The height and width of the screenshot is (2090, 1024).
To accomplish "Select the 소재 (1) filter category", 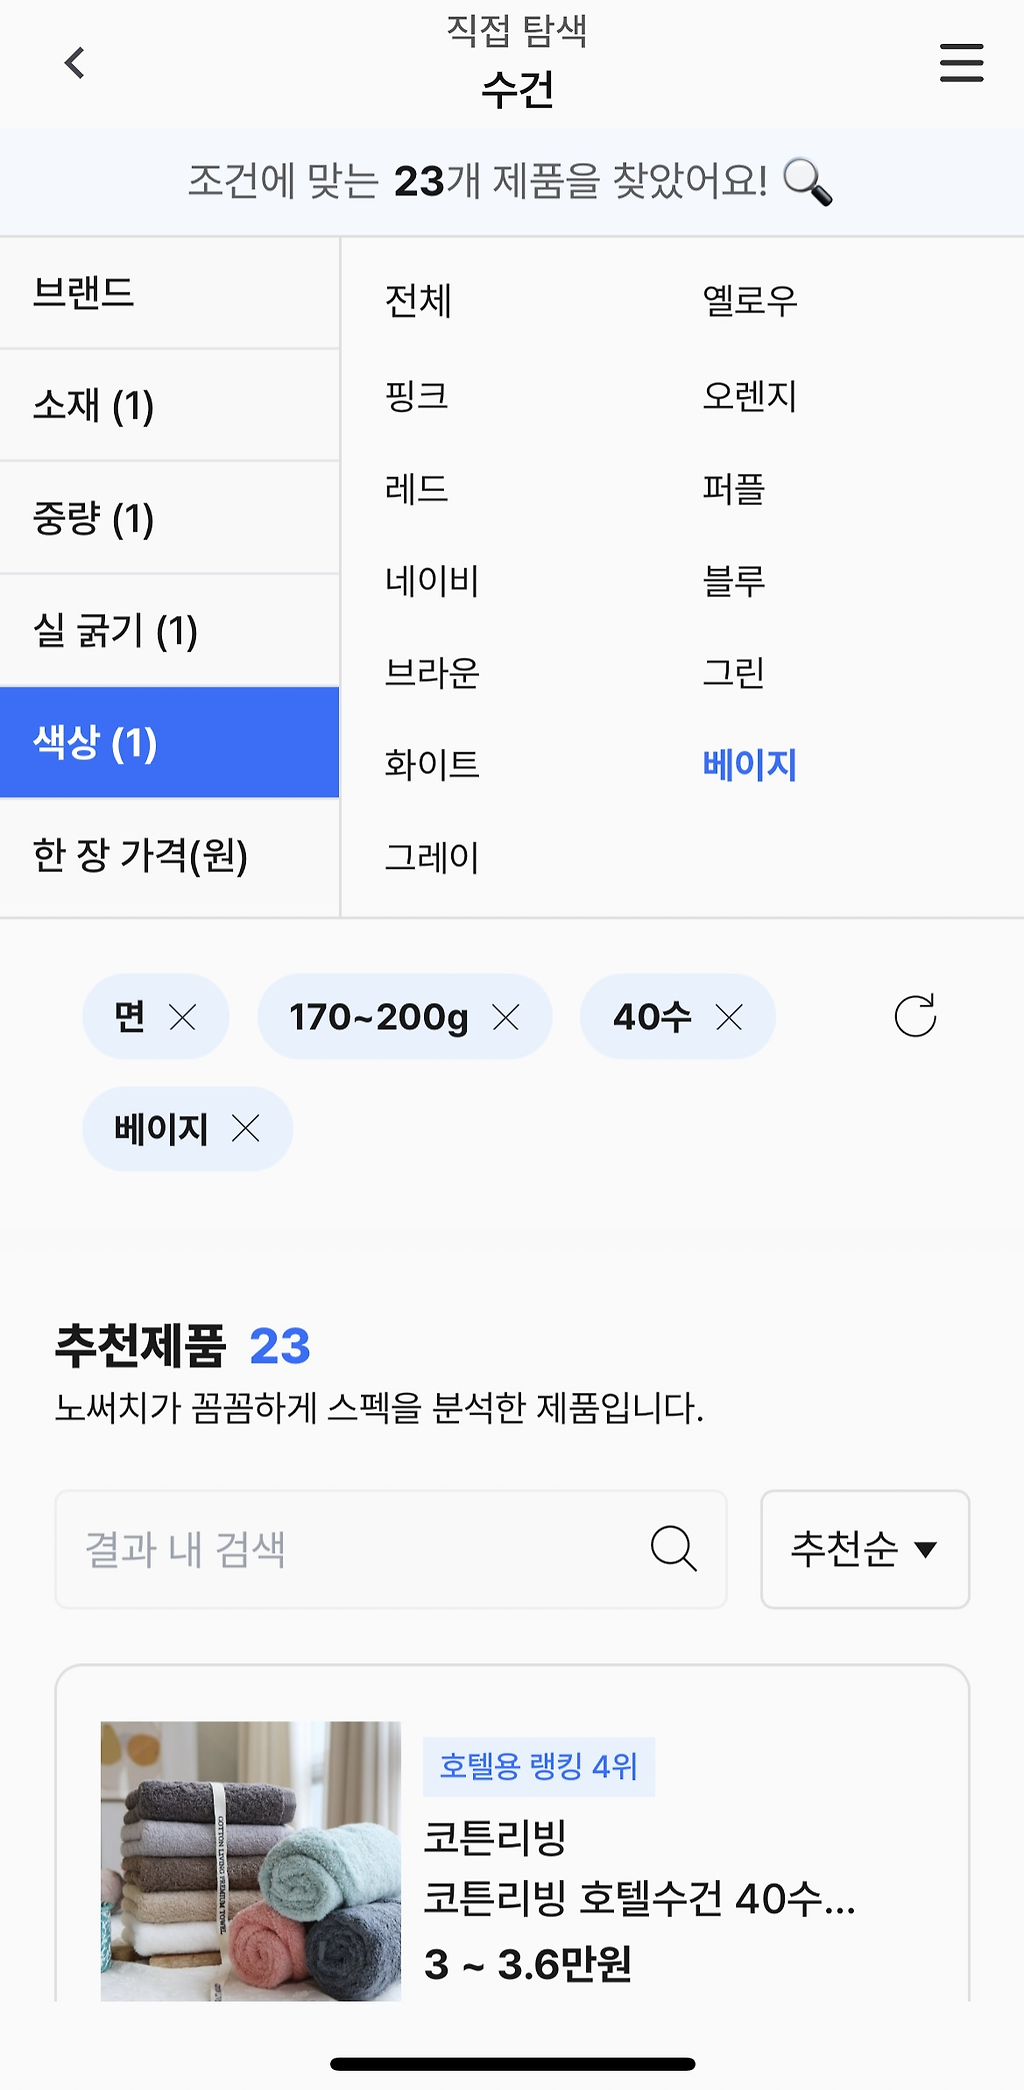I will [170, 406].
